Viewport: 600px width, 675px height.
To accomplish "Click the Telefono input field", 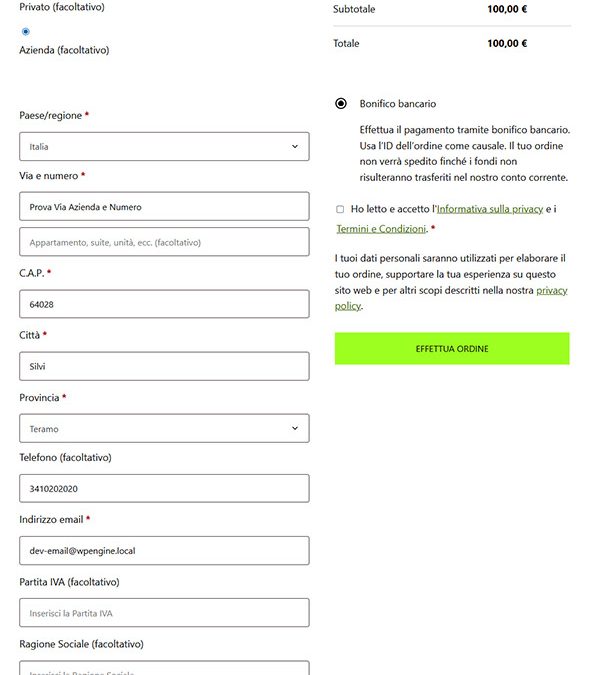I will [x=164, y=489].
